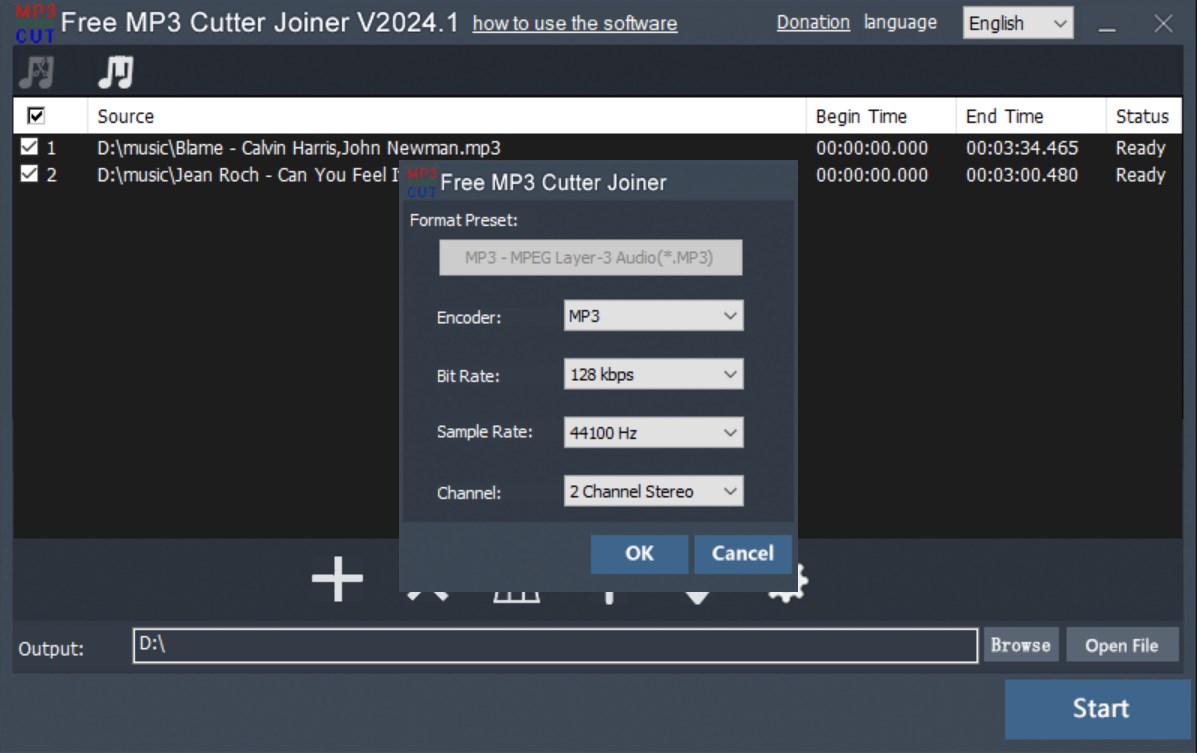
Task: Confirm format settings with OK
Action: coord(638,554)
